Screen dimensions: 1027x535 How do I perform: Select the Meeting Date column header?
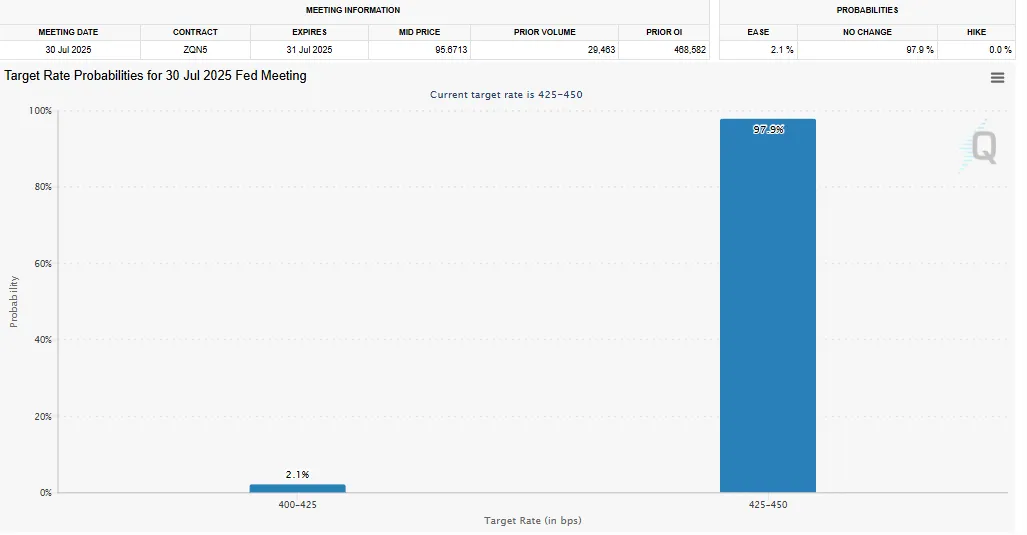pyautogui.click(x=69, y=32)
